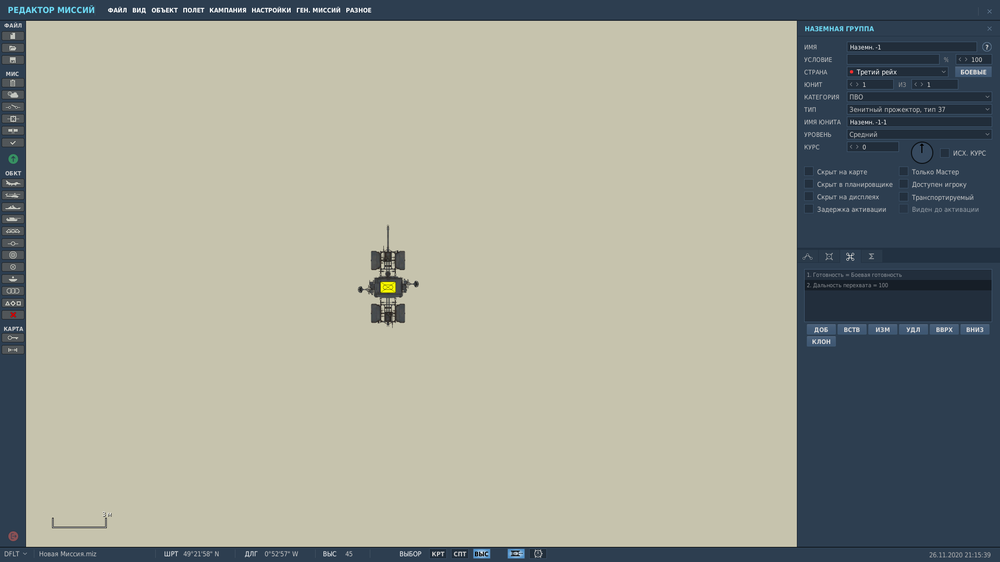
Task: Click the ДОБ add action button
Action: coord(821,330)
